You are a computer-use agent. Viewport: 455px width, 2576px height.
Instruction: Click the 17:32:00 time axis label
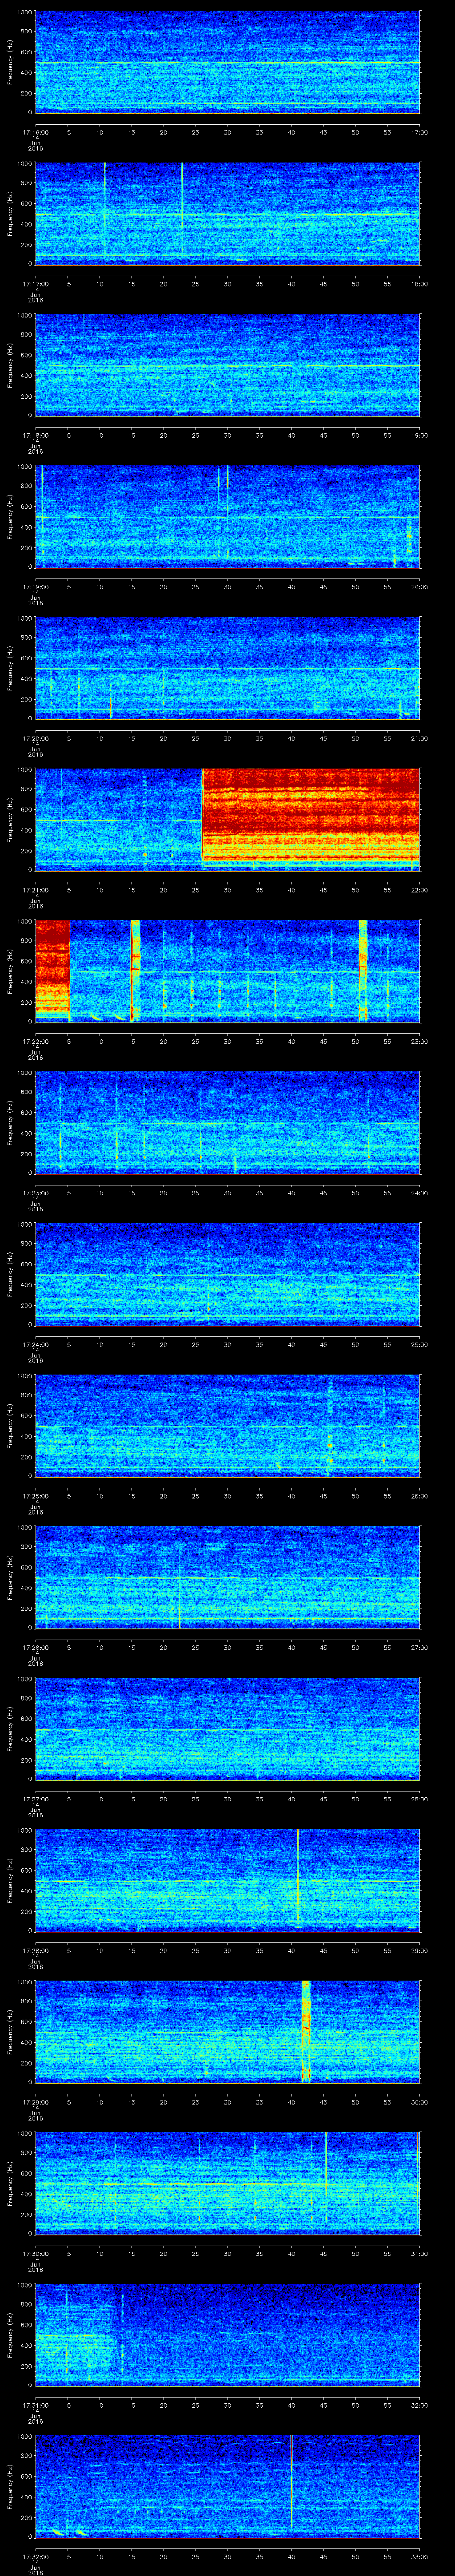coord(36,2557)
